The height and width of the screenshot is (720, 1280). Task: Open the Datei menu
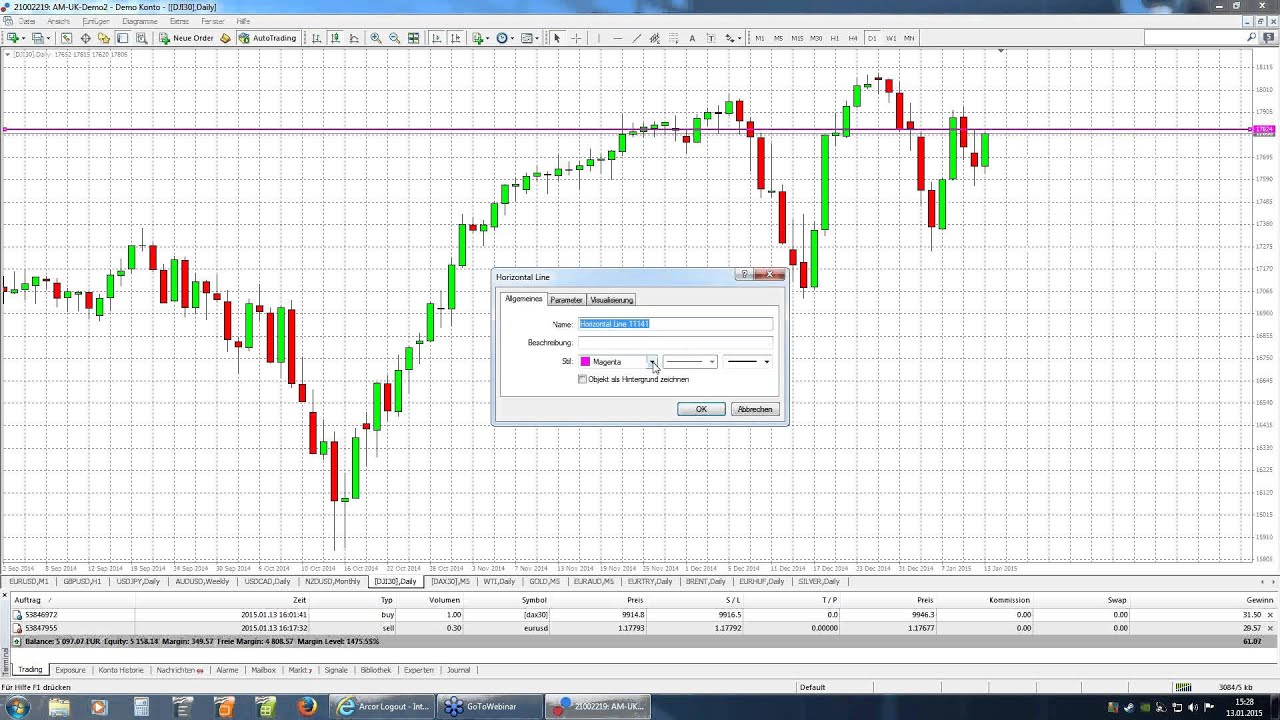click(26, 21)
